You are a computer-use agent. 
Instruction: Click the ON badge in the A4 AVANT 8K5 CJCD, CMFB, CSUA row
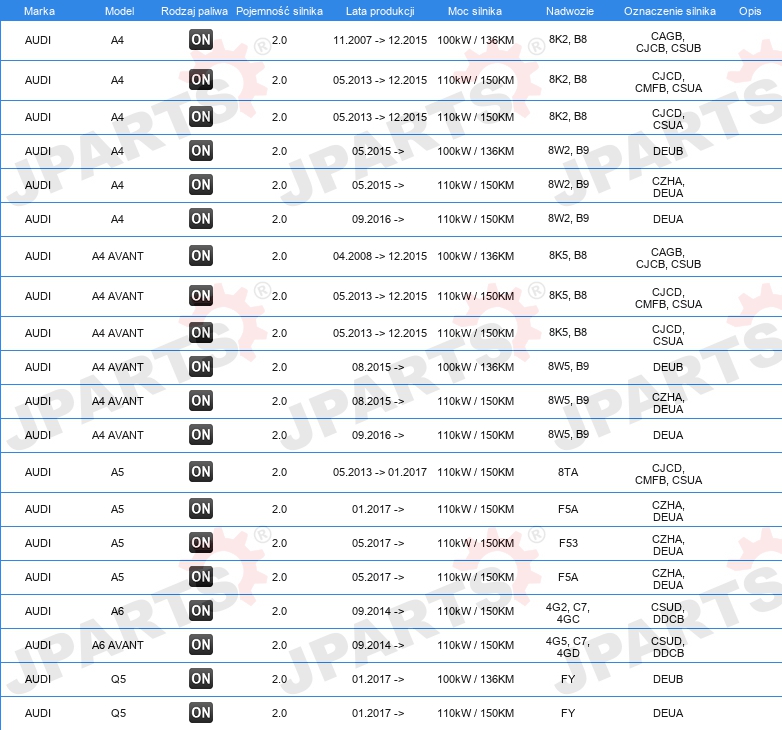pos(201,296)
